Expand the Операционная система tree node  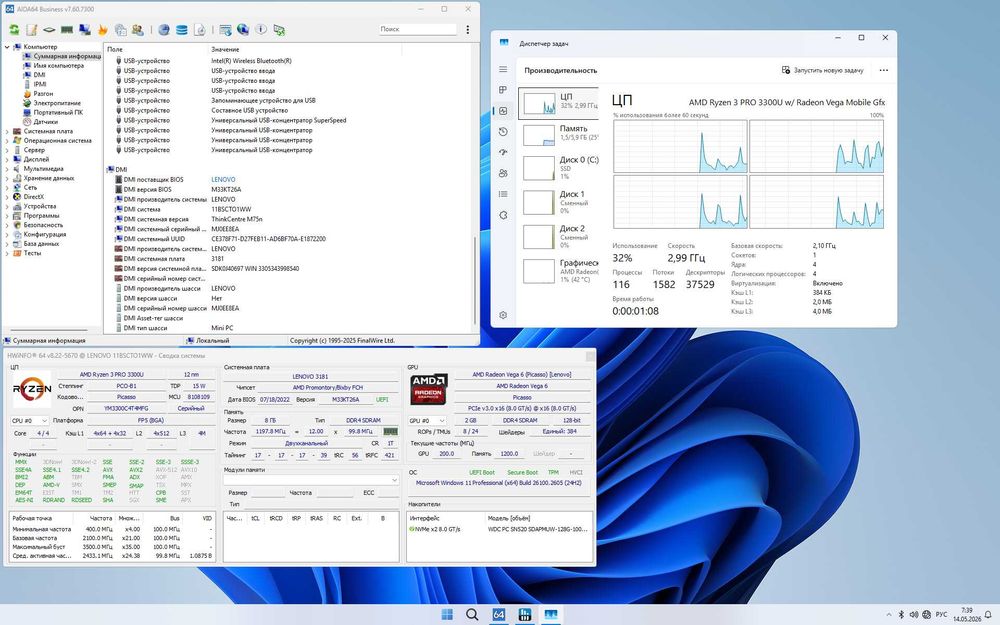(x=7, y=140)
